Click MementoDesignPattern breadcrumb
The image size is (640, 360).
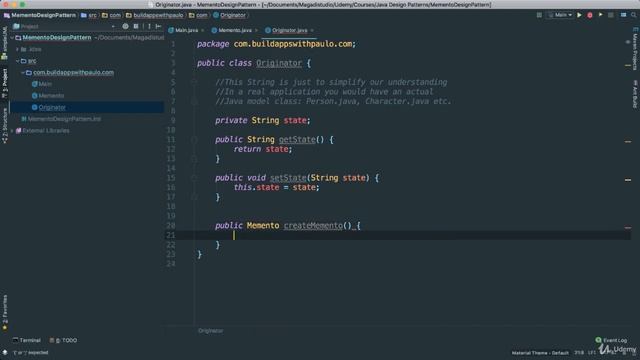click(43, 15)
